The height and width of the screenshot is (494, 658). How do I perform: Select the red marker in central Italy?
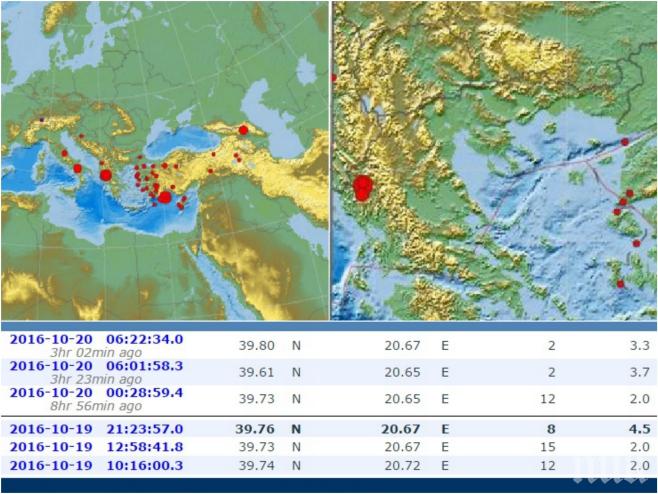65,153
